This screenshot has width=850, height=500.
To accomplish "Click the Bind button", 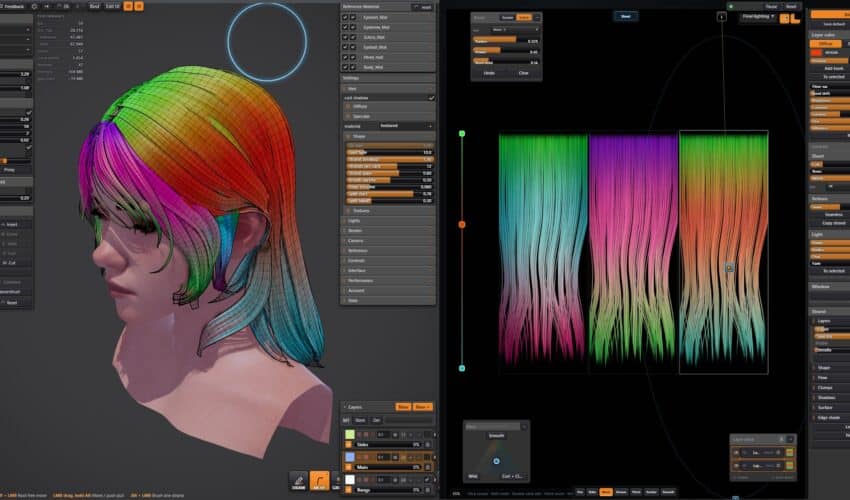I will pyautogui.click(x=94, y=6).
